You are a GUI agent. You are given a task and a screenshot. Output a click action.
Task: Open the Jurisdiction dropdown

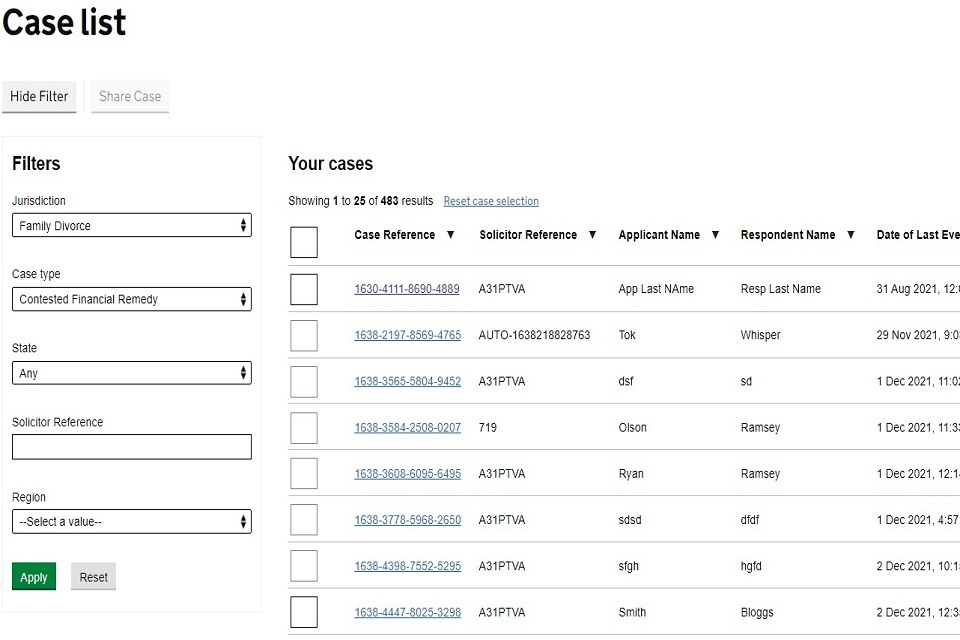(131, 226)
